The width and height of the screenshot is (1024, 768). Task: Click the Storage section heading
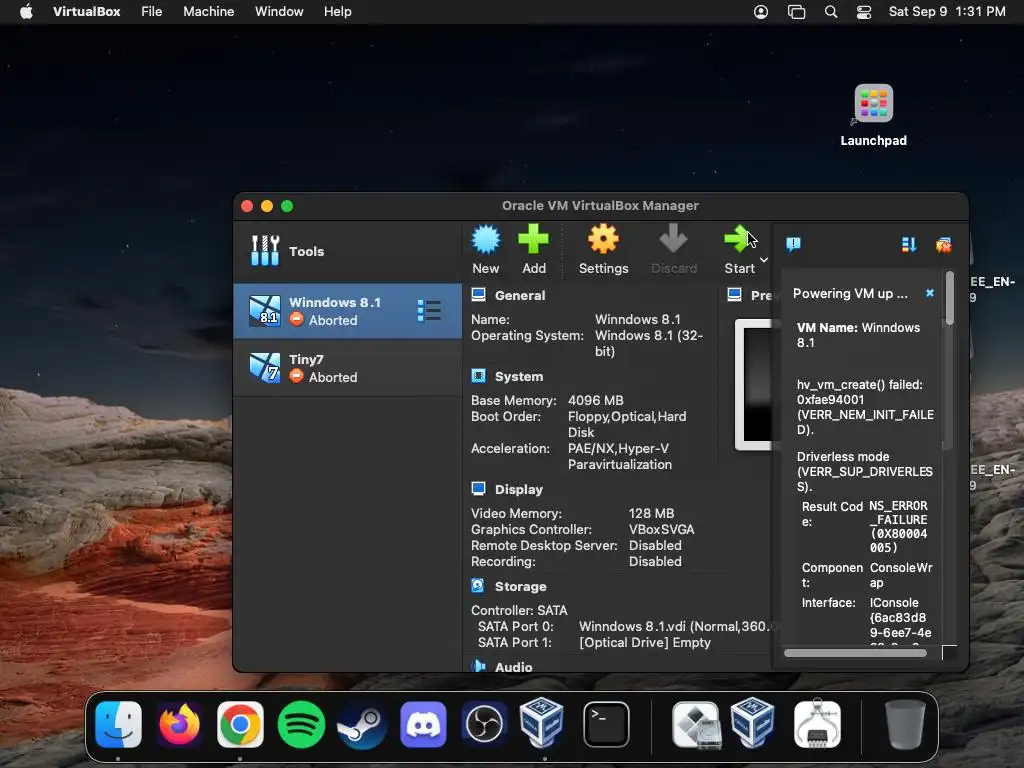(520, 586)
